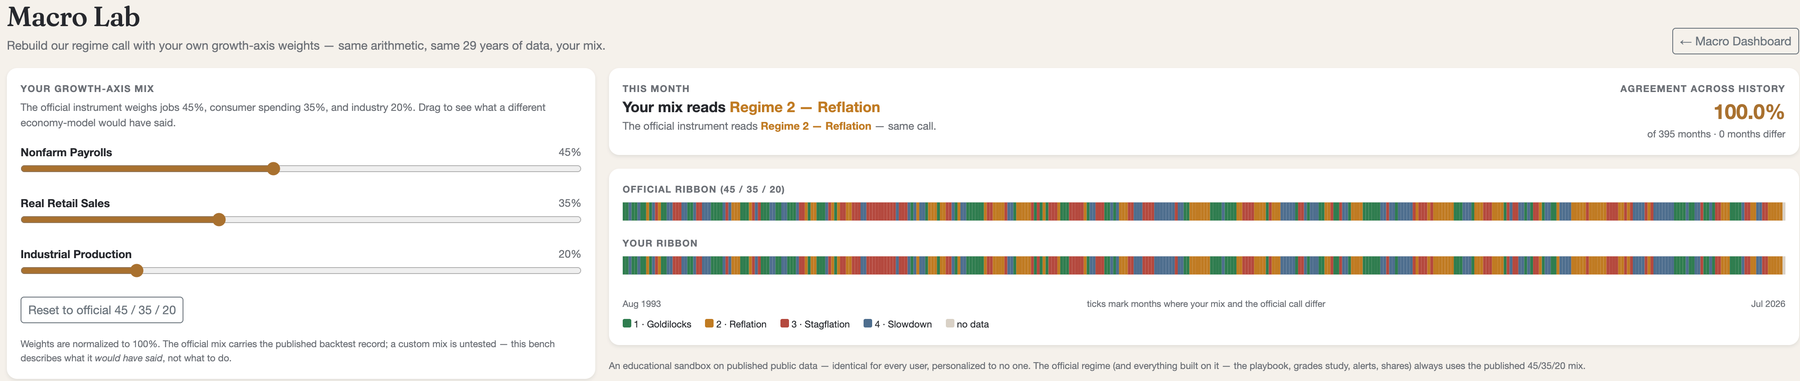
Task: Click the Aug 1993 start date label
Action: [x=641, y=304]
